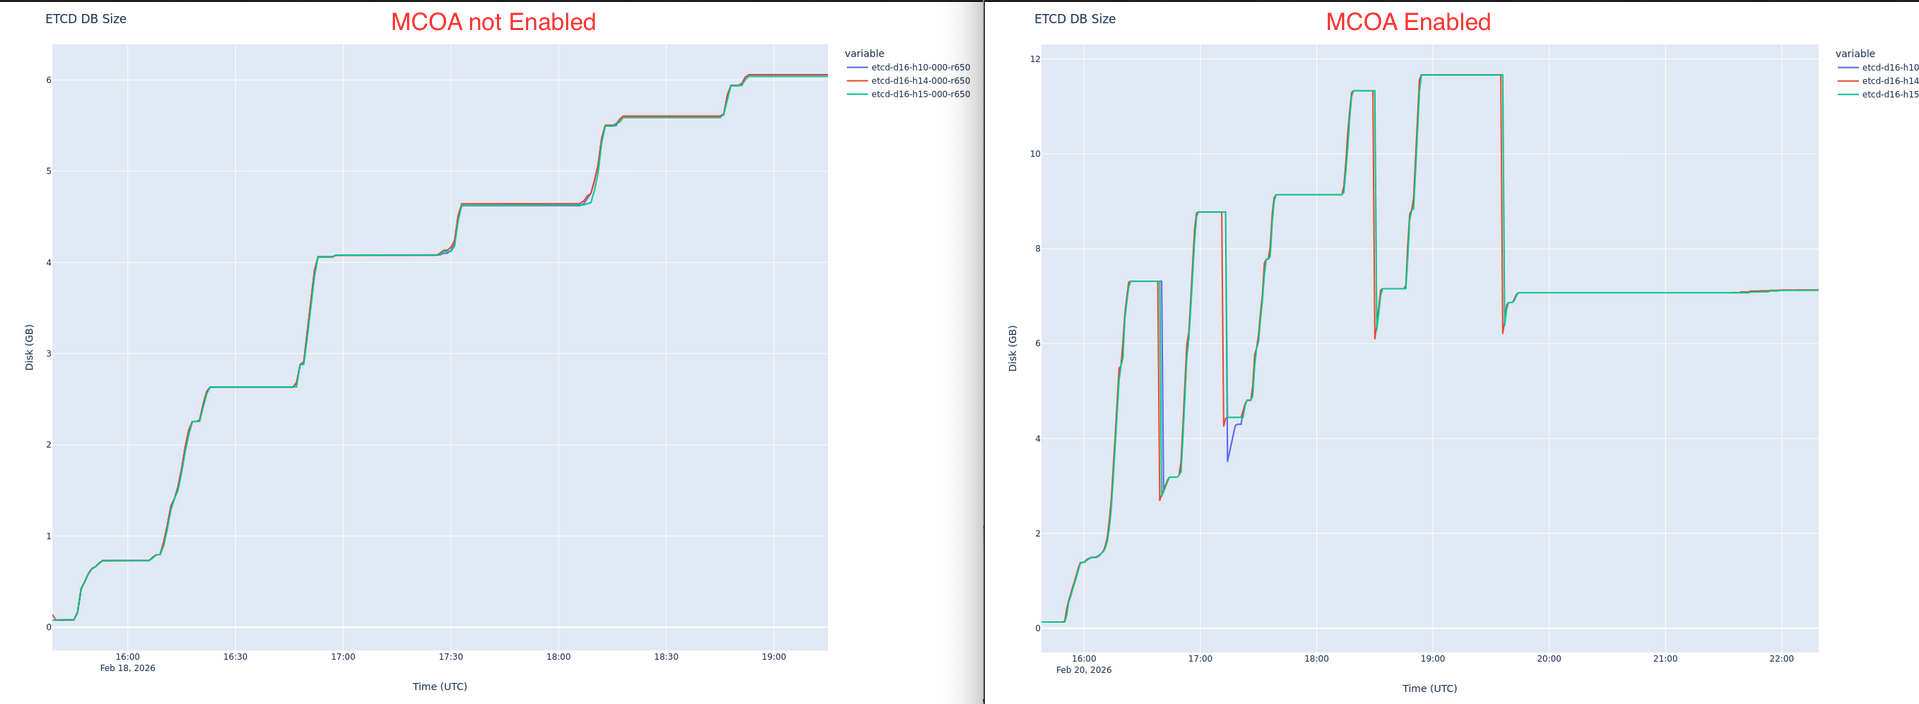The height and width of the screenshot is (704, 1919).
Task: Click the 'Feb 20, 2026' date label
Action: (1084, 670)
